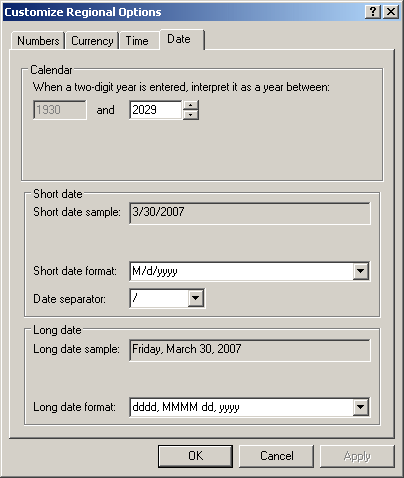The image size is (404, 478).
Task: Switch to the Currency tab
Action: click(x=92, y=41)
